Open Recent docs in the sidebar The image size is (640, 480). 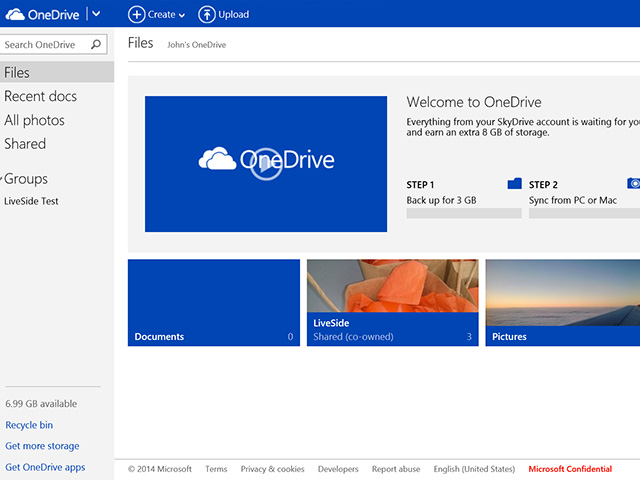click(40, 96)
